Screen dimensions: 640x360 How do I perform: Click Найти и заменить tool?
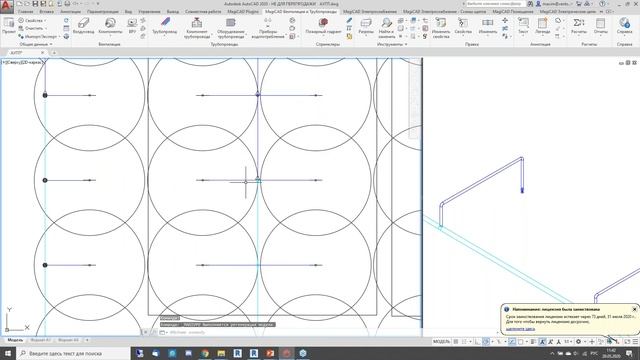tap(386, 28)
